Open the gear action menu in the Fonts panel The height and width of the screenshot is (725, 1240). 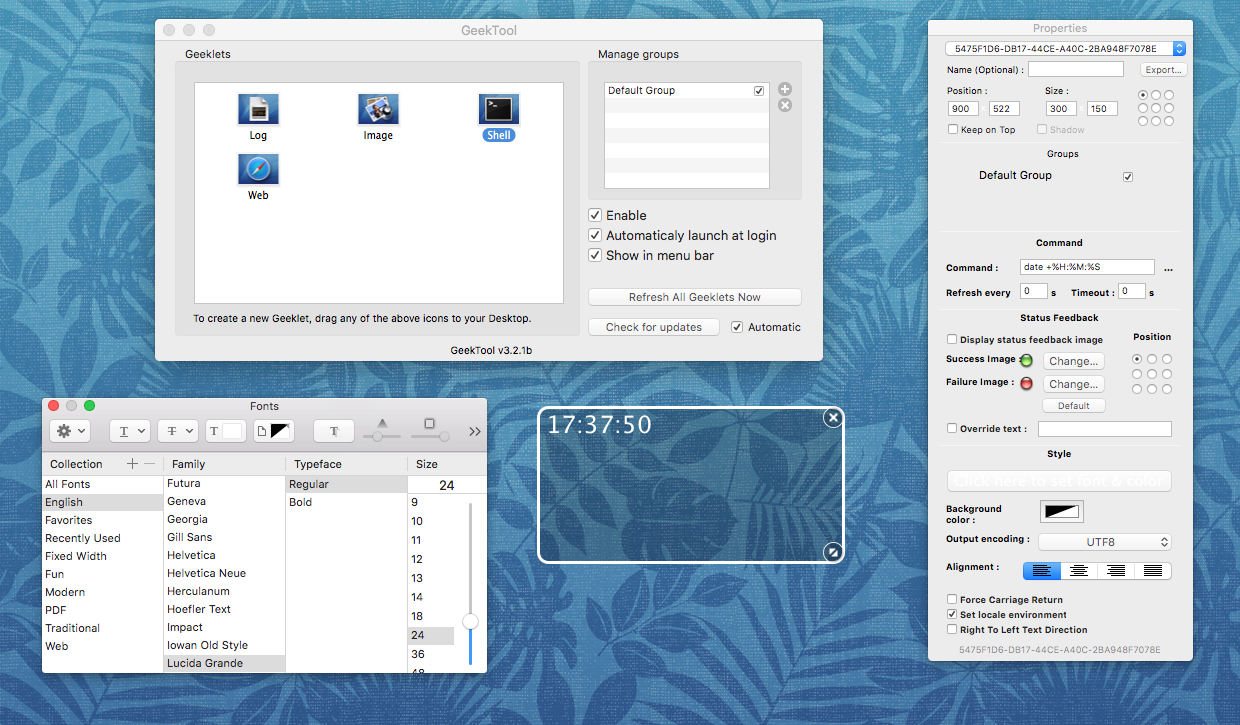(x=68, y=430)
